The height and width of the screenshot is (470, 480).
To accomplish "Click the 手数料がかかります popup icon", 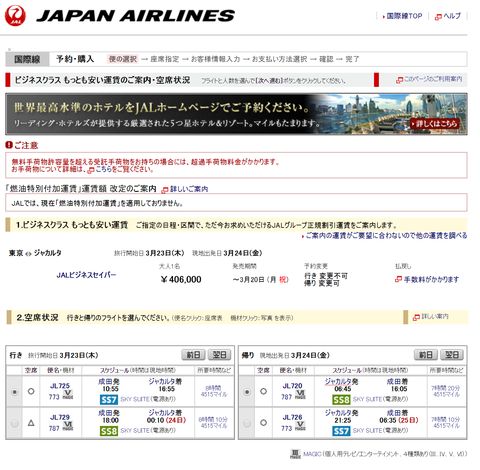I will point(398,279).
